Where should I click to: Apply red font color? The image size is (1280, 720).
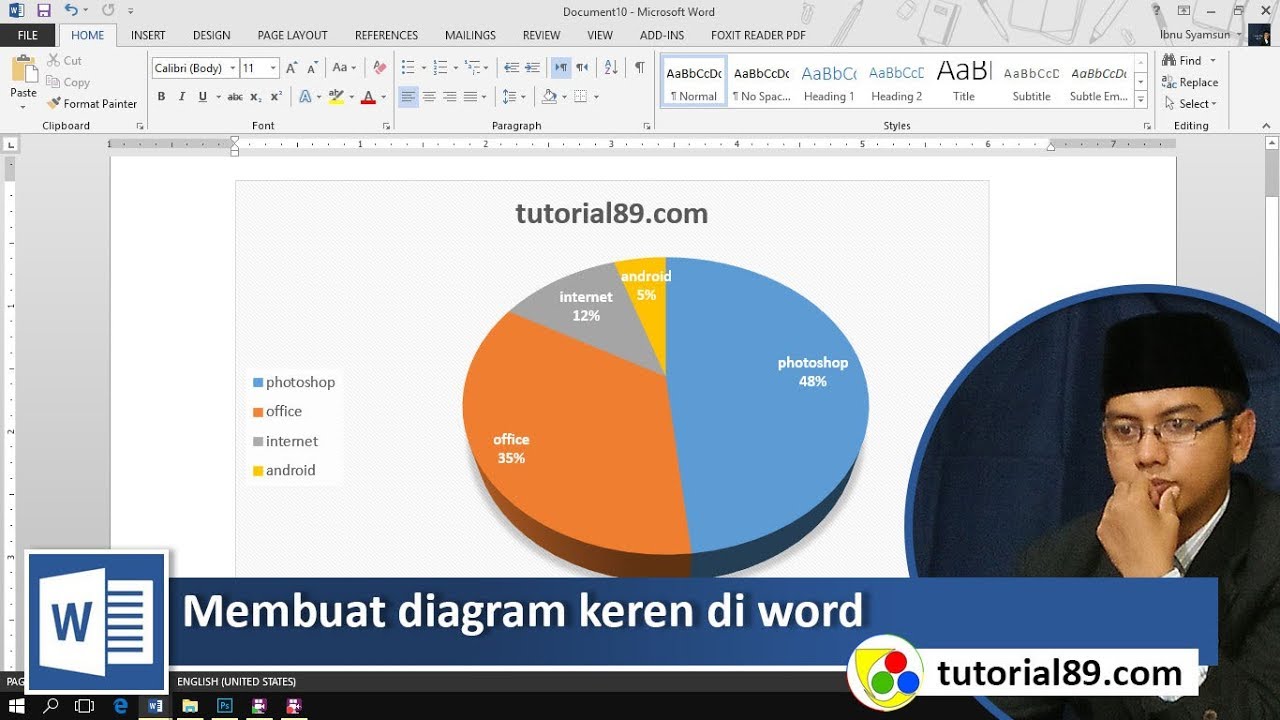(368, 97)
